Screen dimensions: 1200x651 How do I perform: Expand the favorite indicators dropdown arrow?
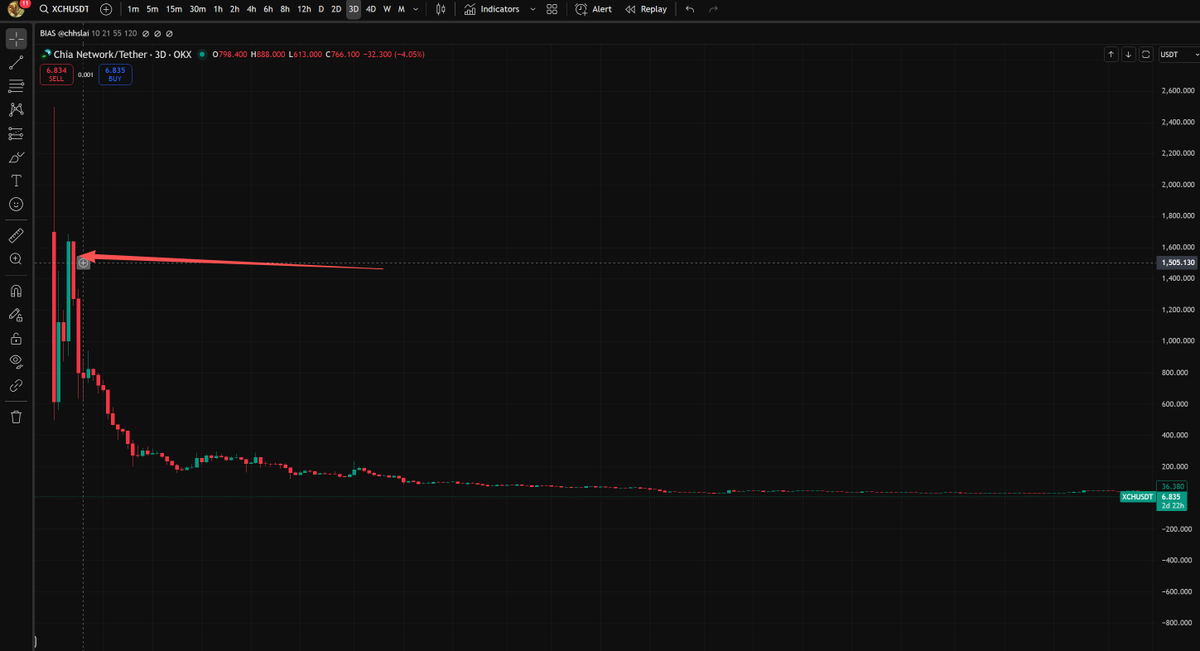[532, 9]
